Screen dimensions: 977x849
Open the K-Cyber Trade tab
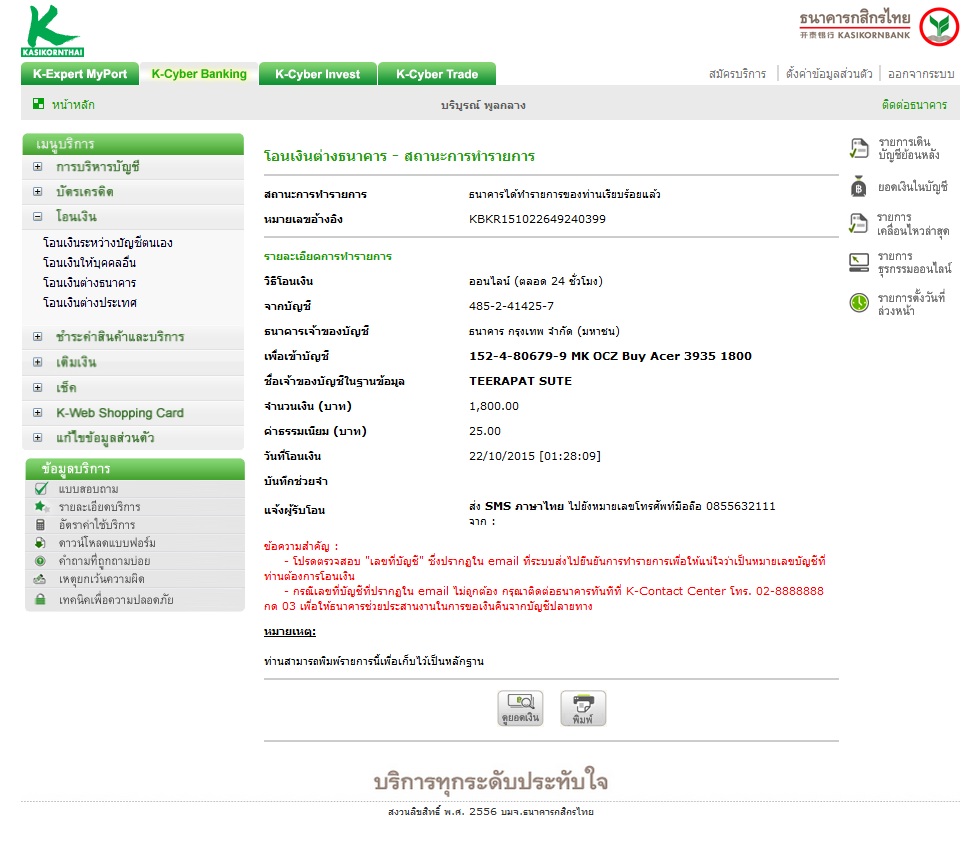click(x=437, y=74)
